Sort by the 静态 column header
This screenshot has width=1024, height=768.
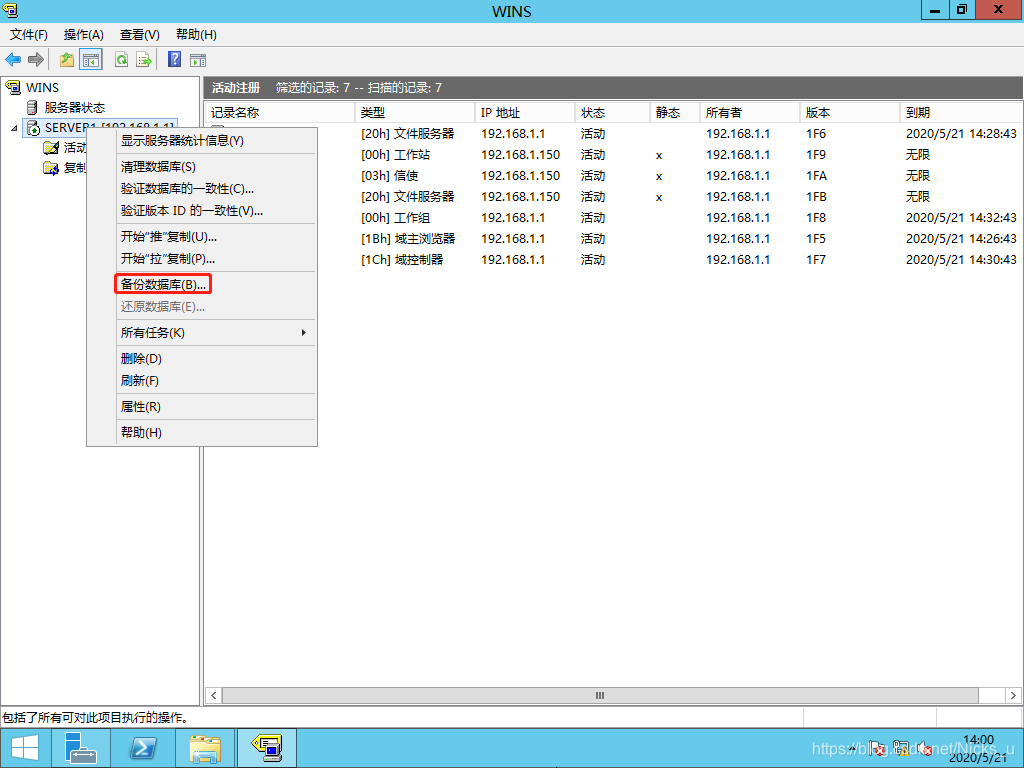pyautogui.click(x=675, y=112)
